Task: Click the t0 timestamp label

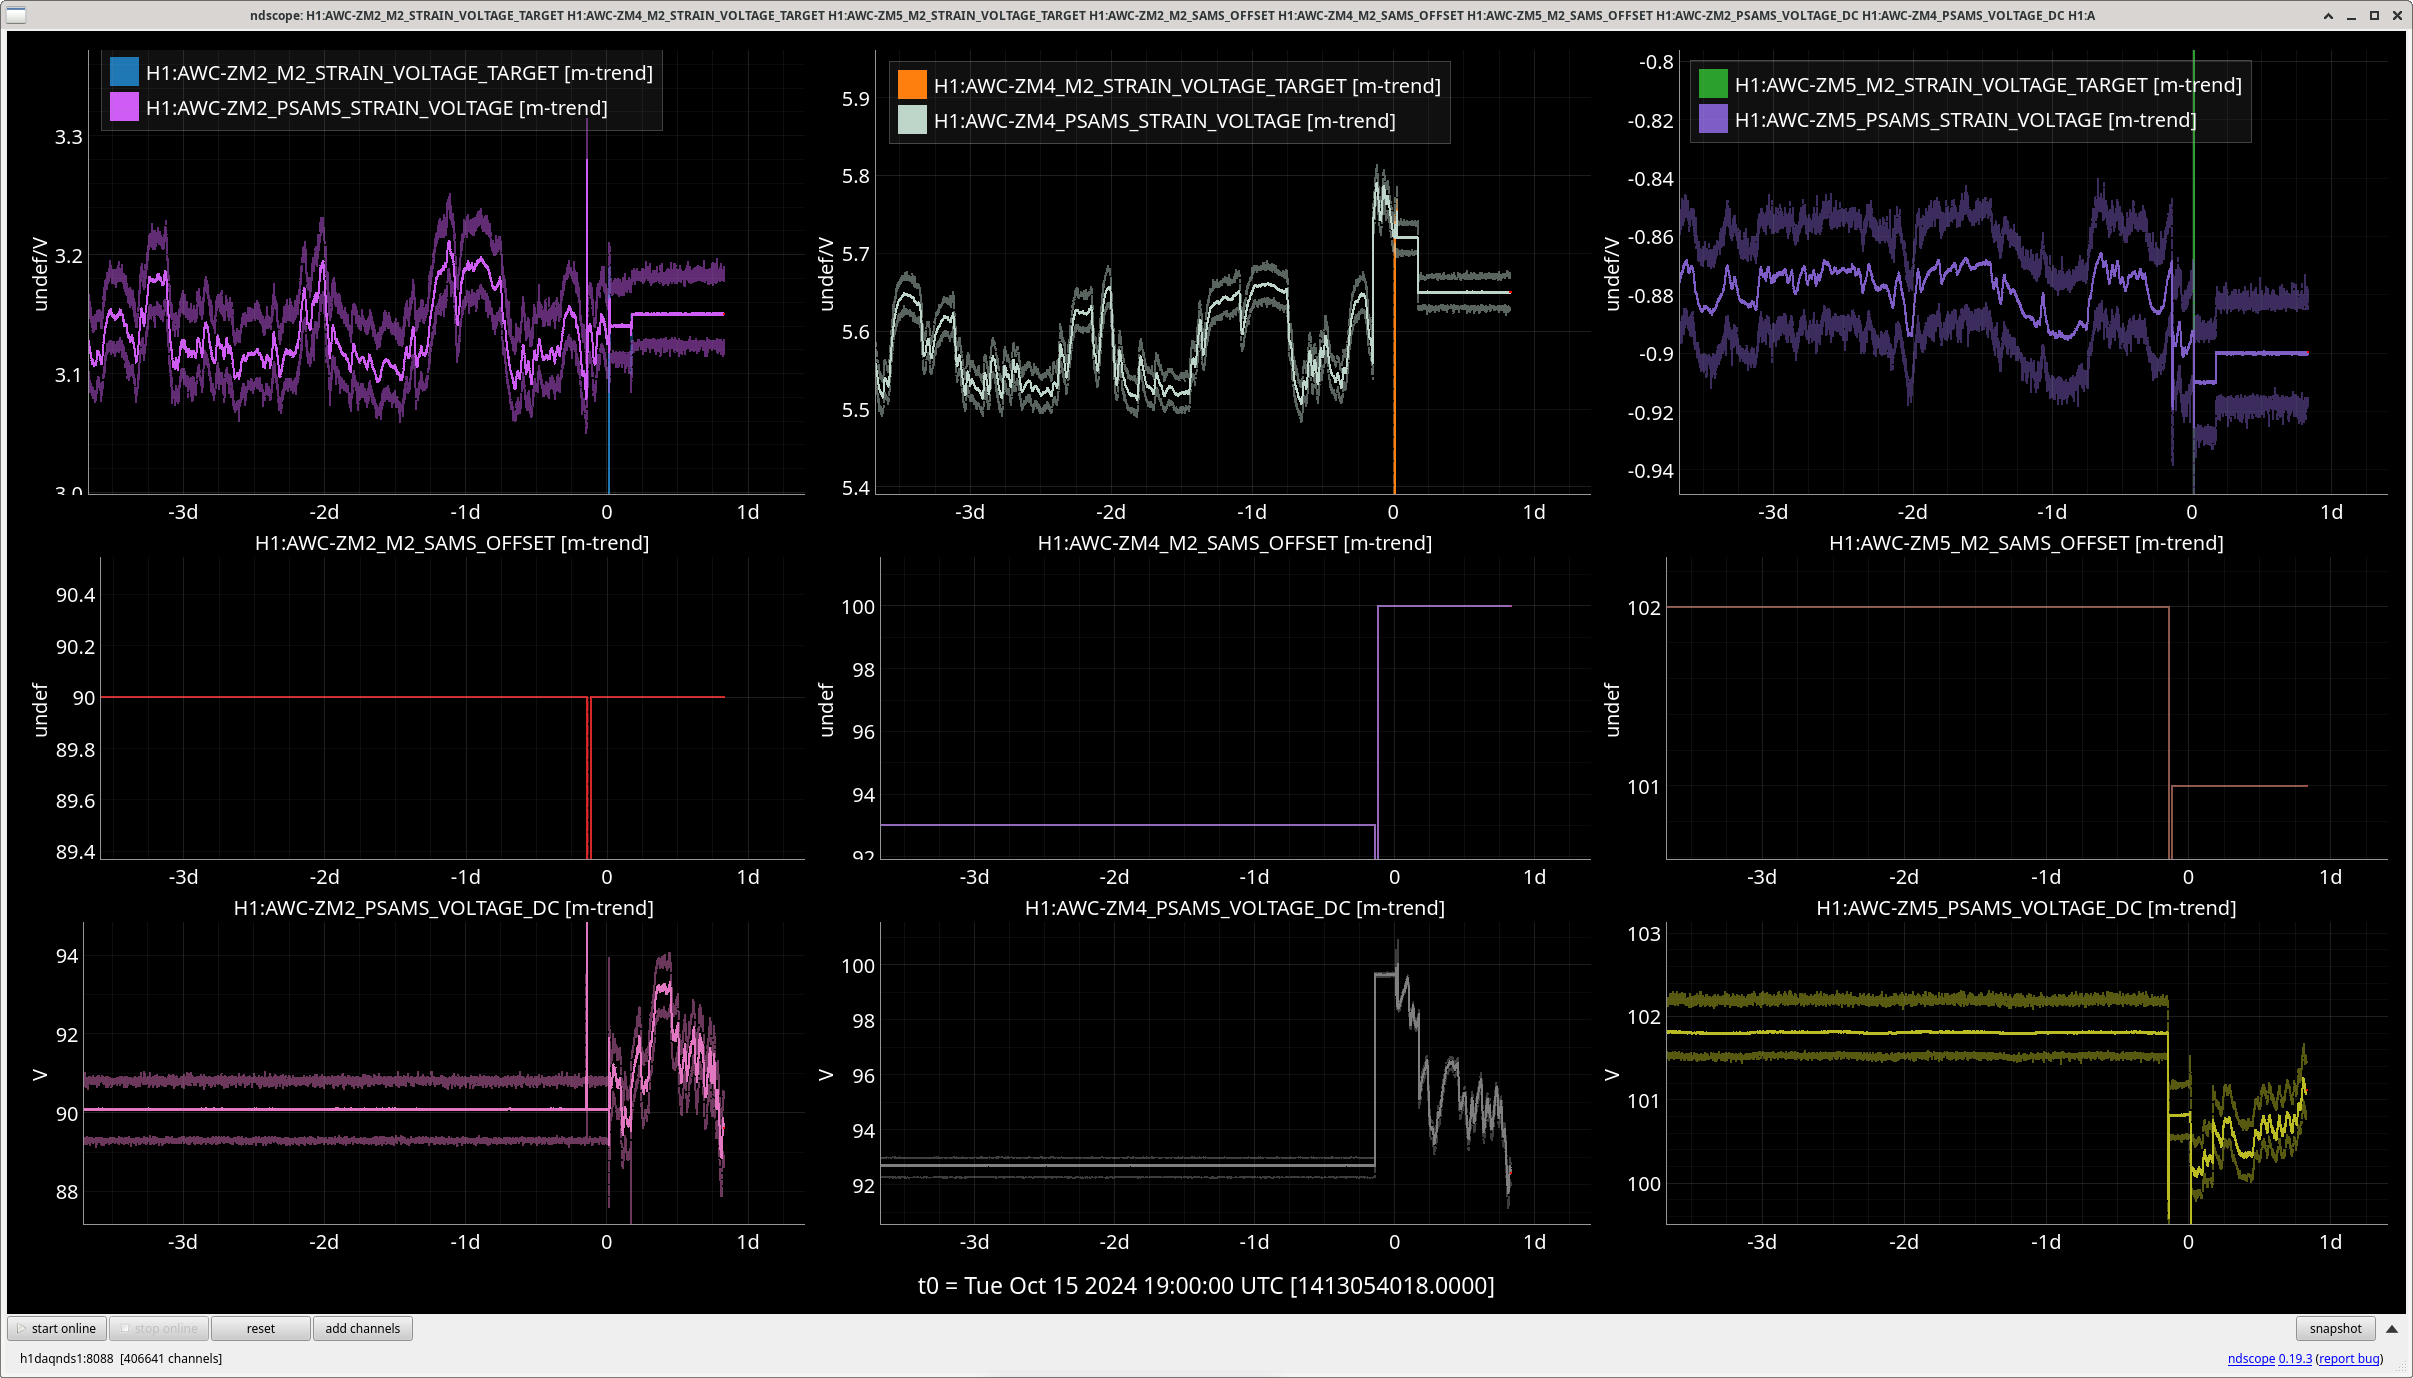Action: point(1206,1286)
